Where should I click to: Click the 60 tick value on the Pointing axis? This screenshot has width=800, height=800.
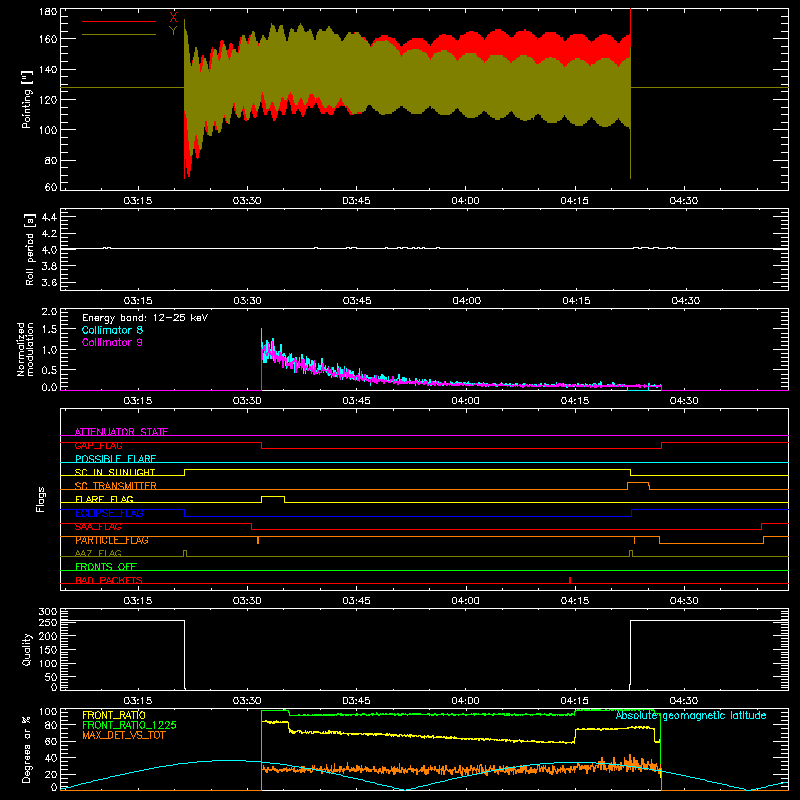(51, 187)
